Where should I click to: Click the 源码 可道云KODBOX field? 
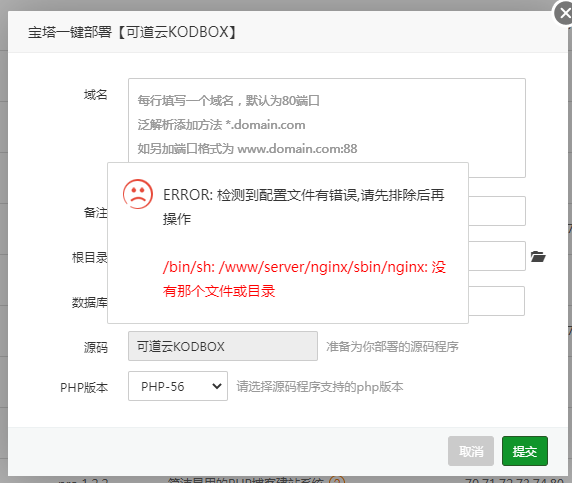[223, 346]
